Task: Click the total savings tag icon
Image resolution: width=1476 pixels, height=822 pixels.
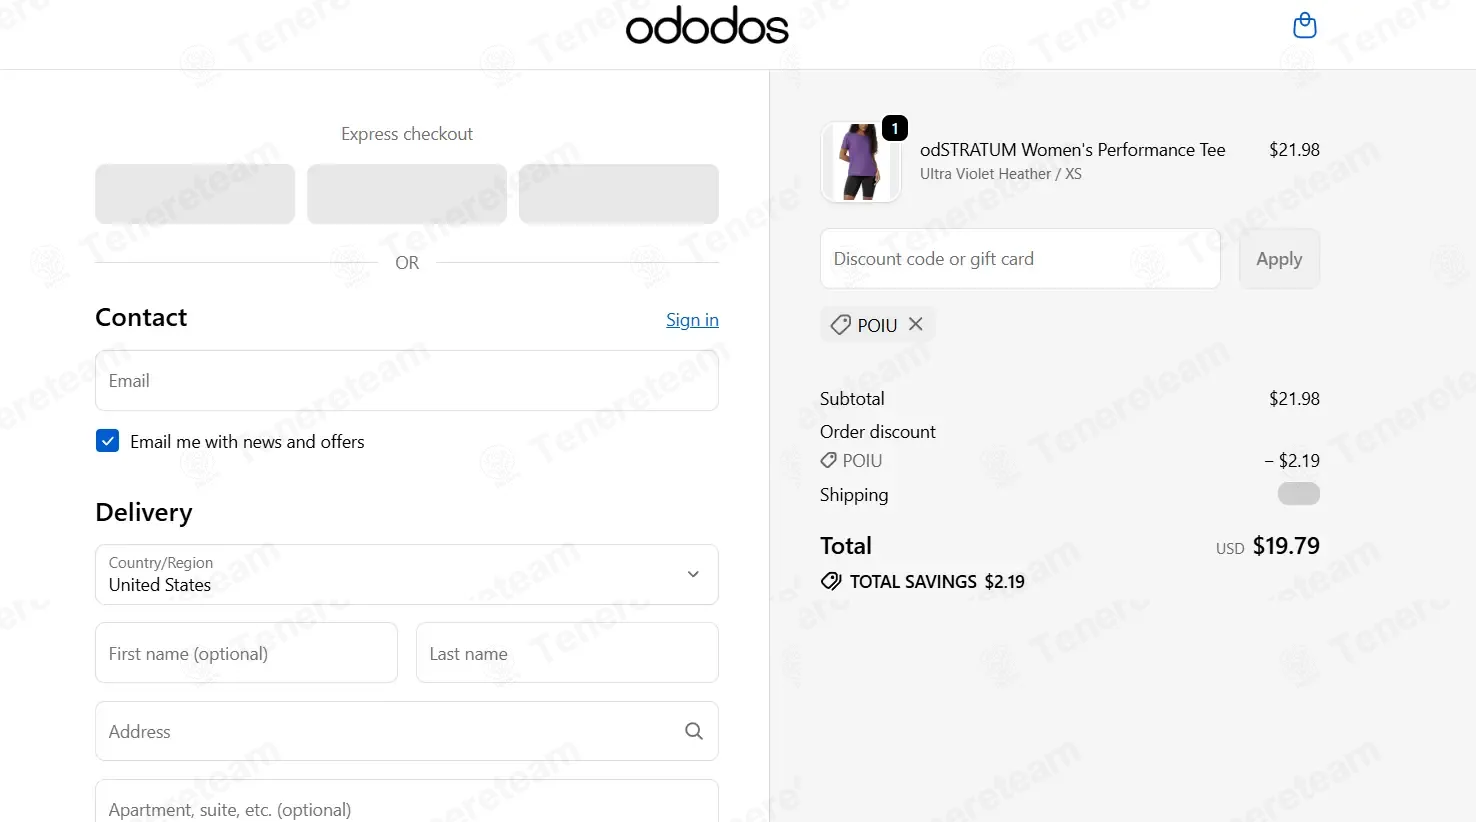Action: (831, 581)
